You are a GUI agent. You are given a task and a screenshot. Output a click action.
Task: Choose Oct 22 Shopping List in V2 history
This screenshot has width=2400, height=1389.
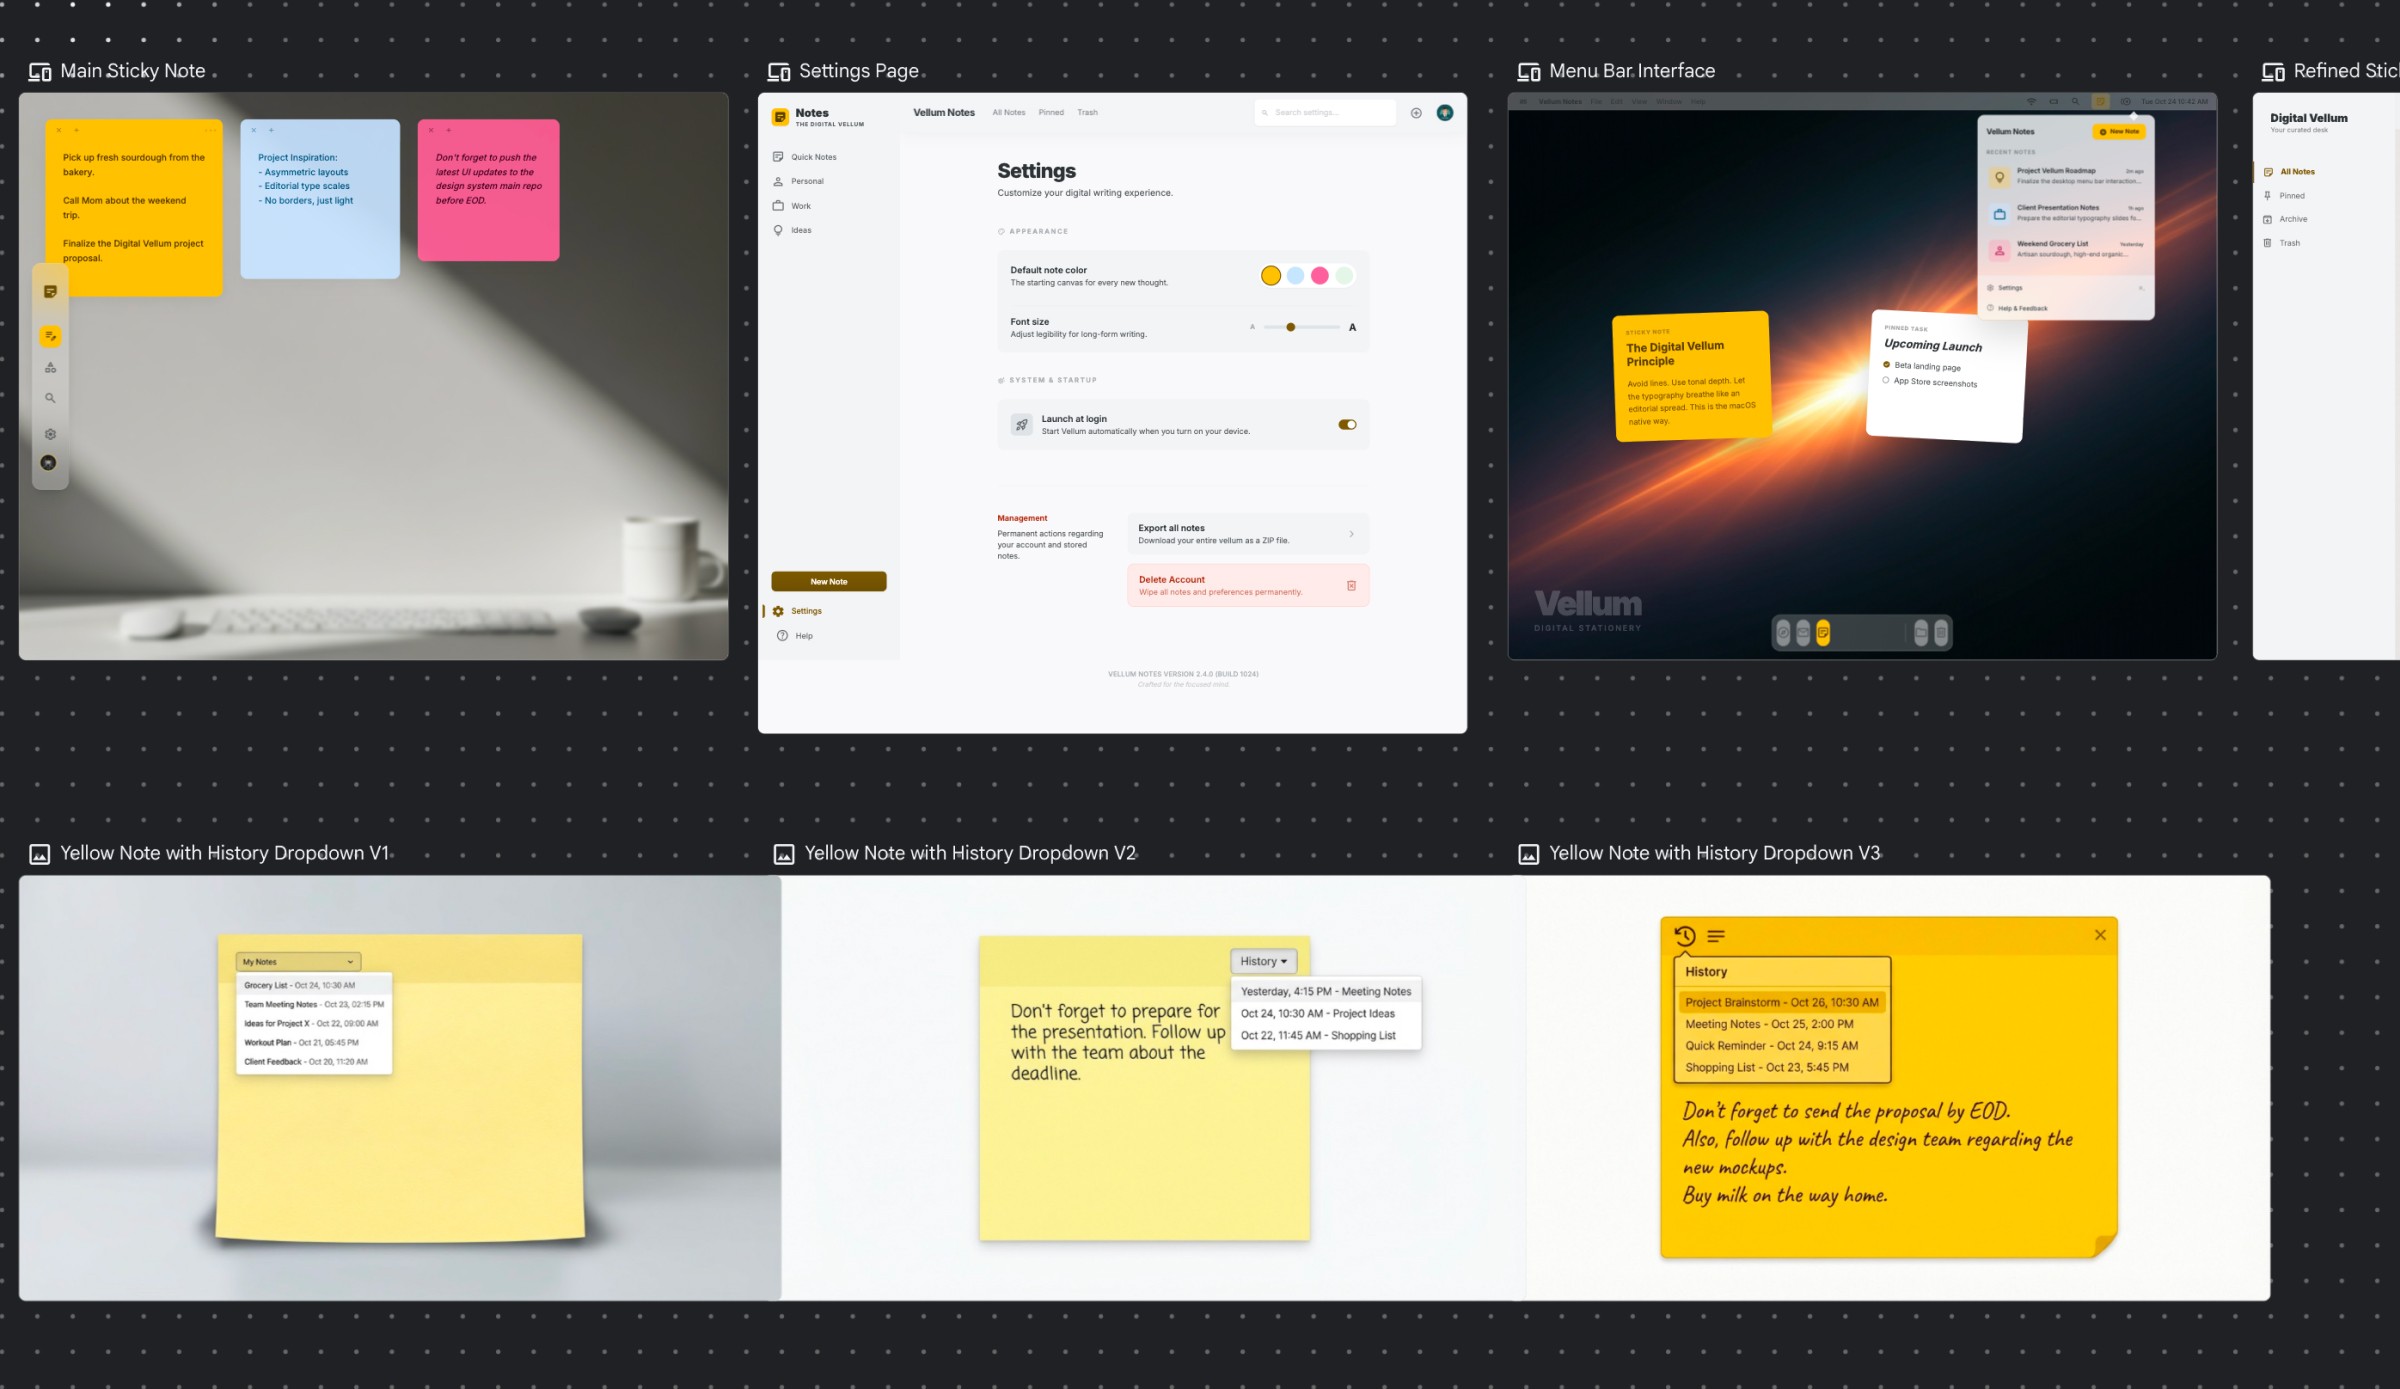coord(1325,1035)
